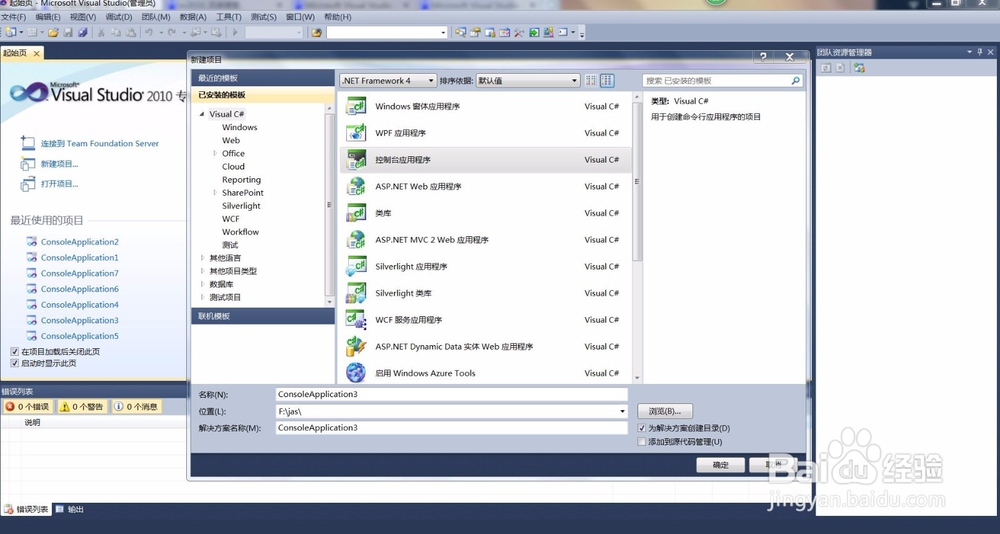Open the 帮助(H) menu
1000x534 pixels.
[338, 17]
